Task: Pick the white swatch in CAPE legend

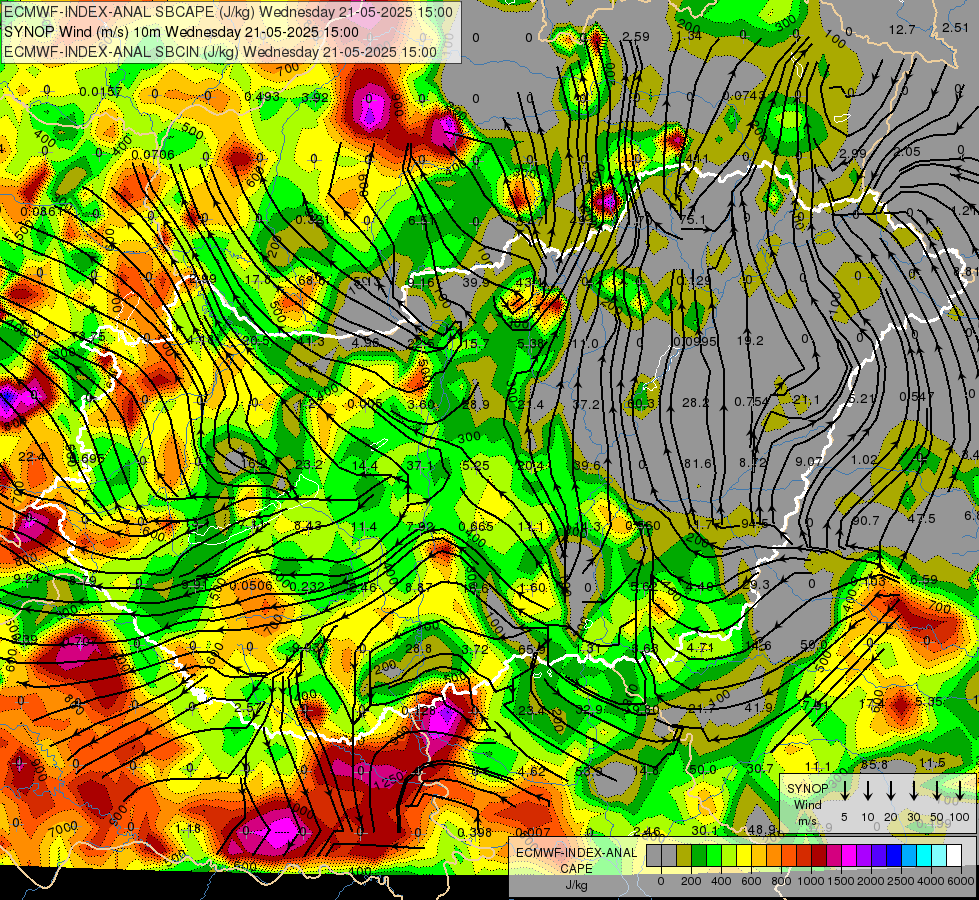Action: [953, 856]
